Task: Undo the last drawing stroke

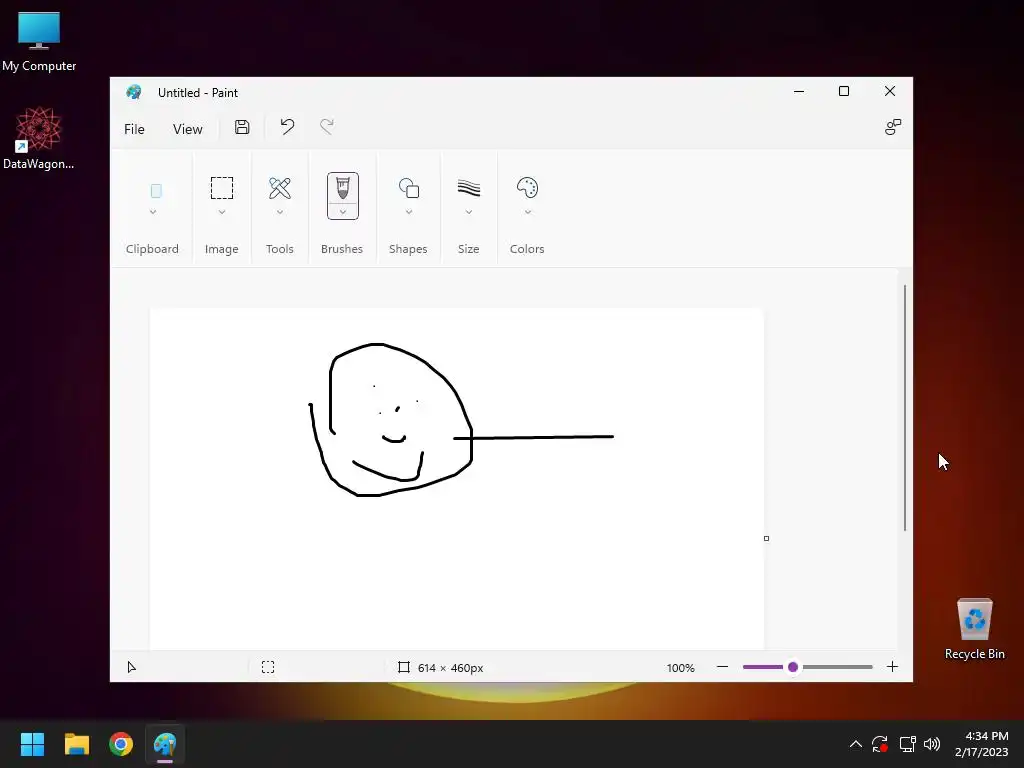Action: click(x=287, y=127)
